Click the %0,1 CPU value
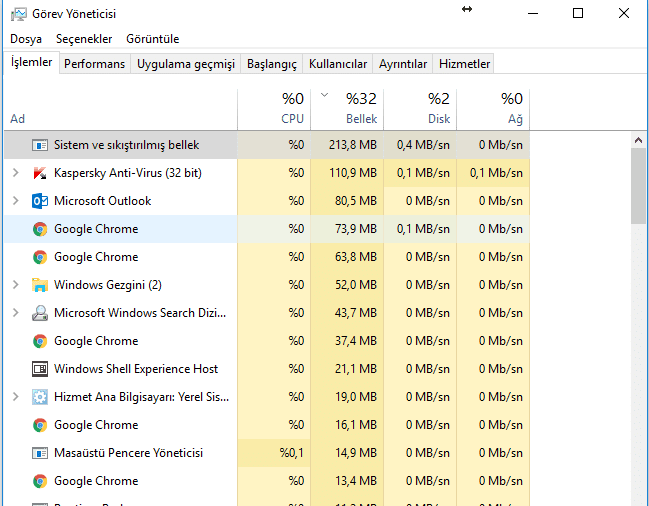Screen dimensions: 649x506 click(x=292, y=453)
